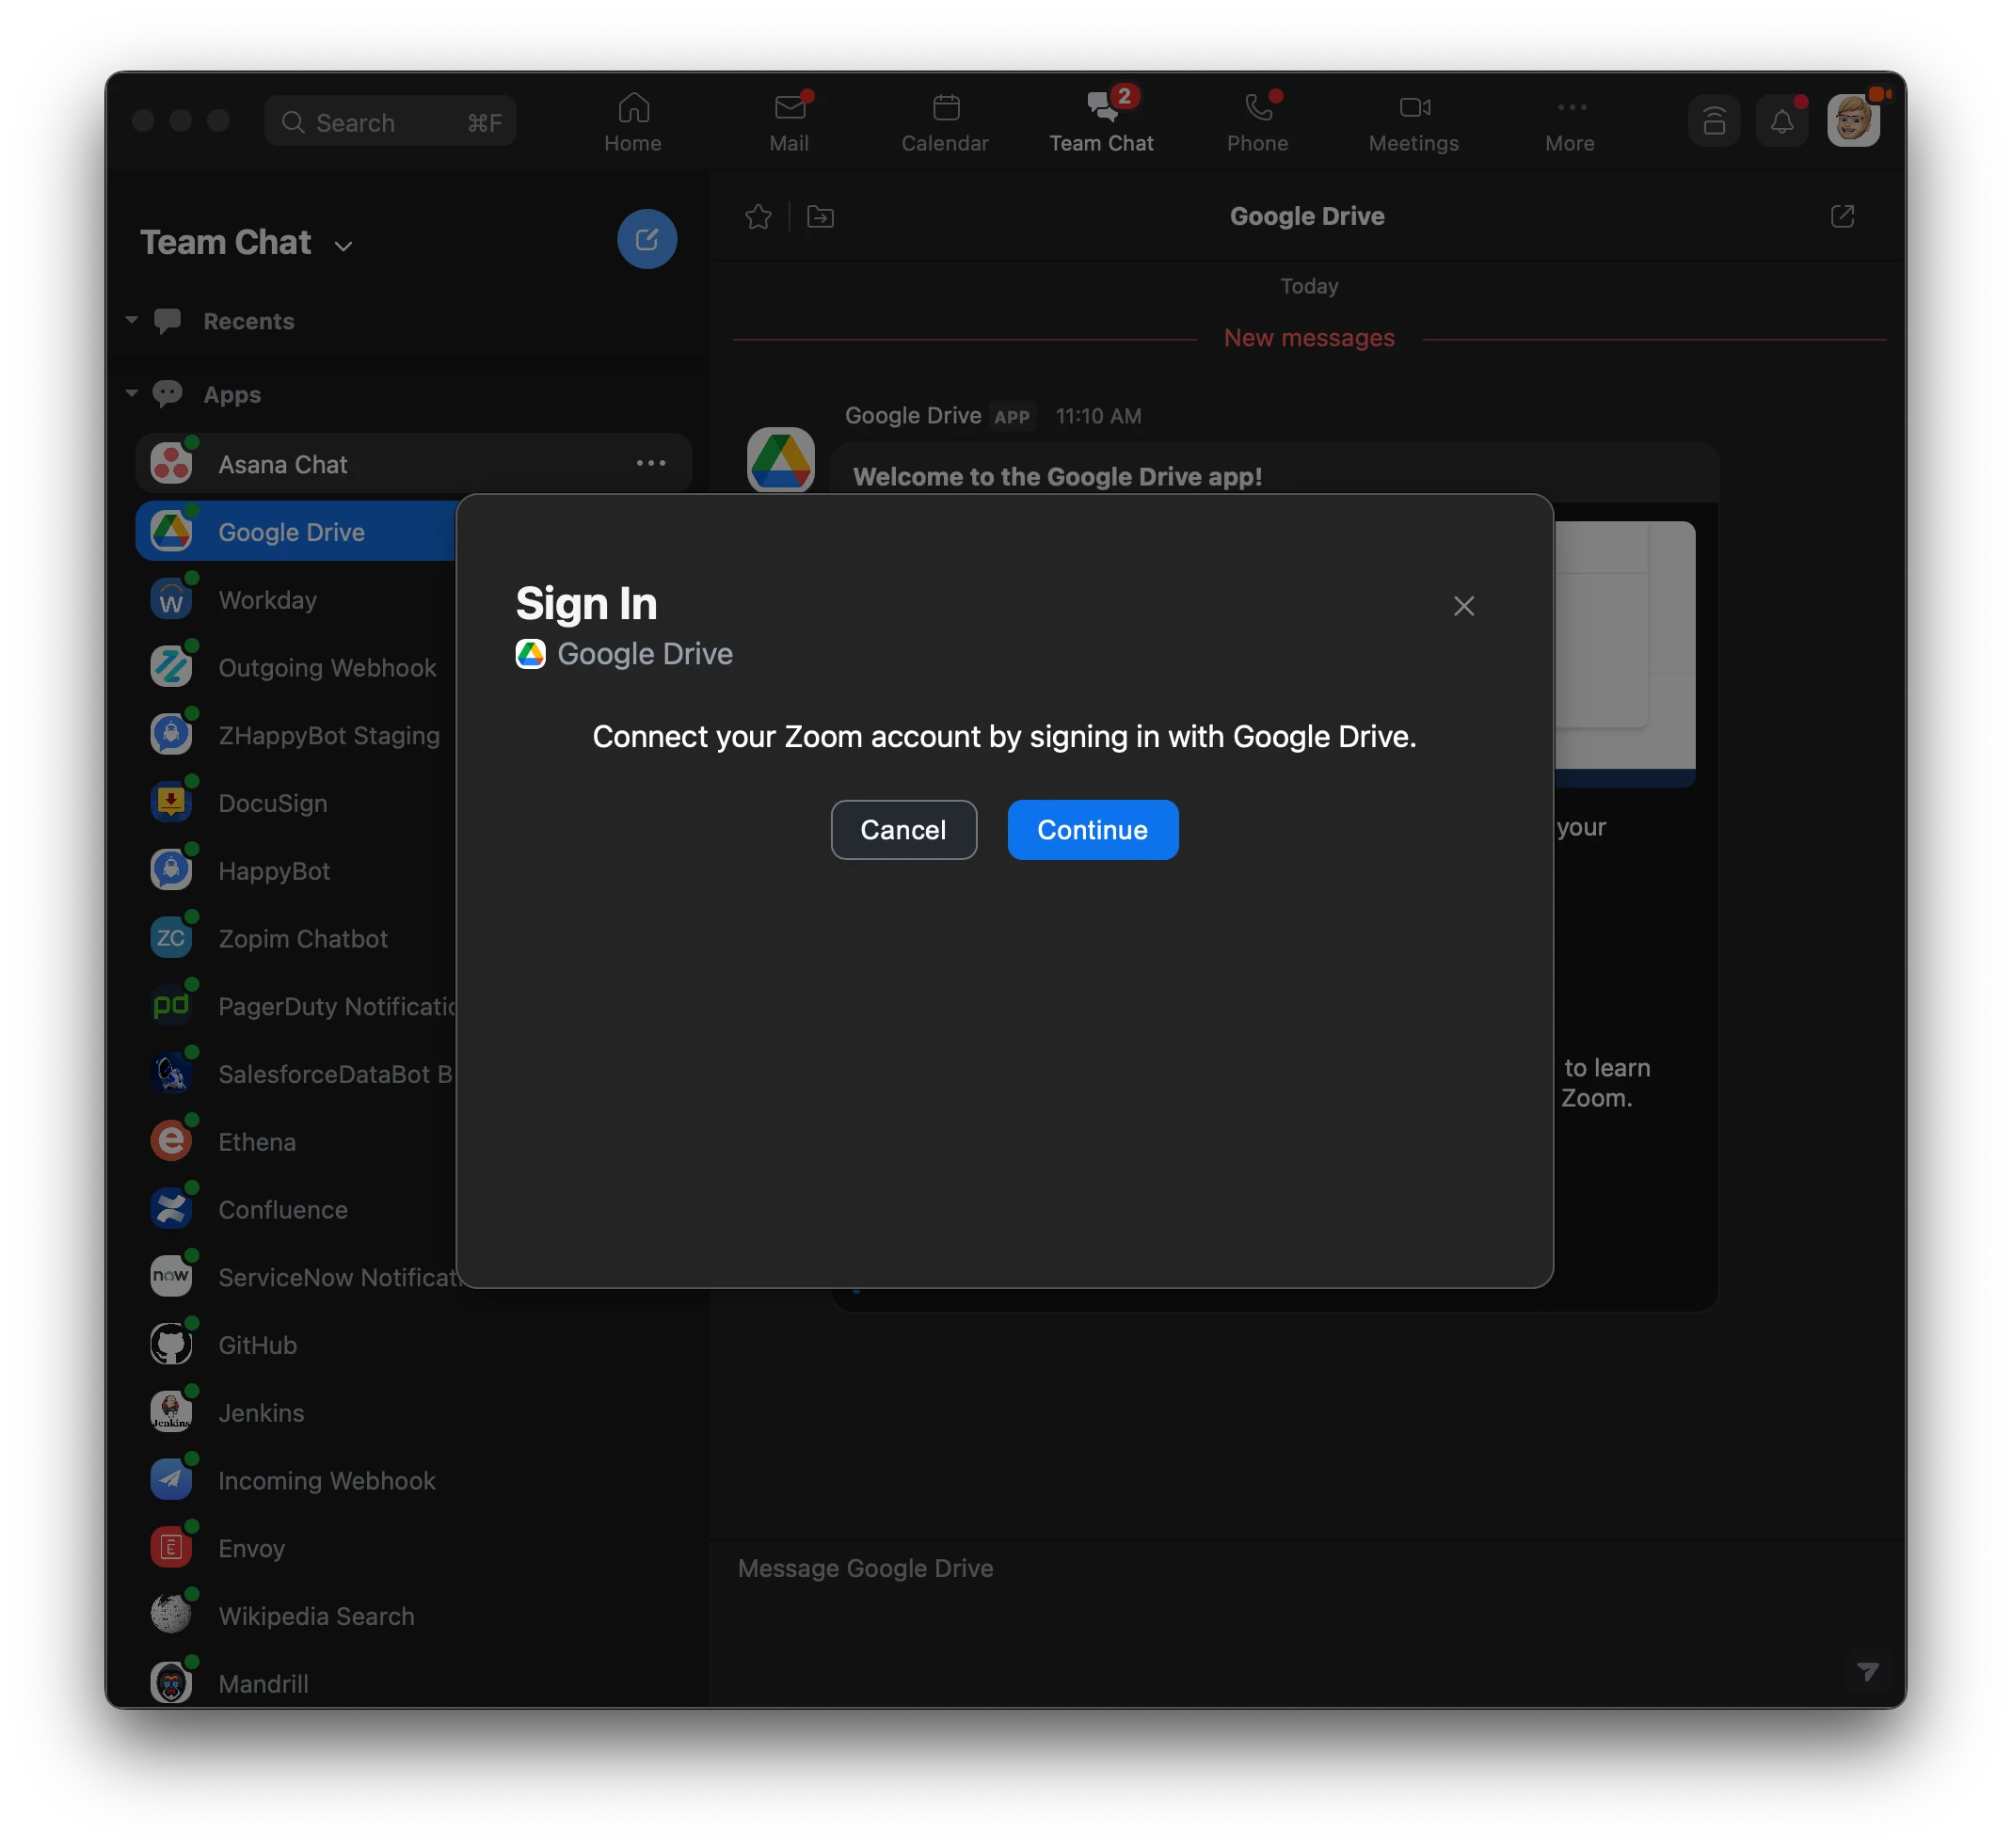The width and height of the screenshot is (2012, 1848).
Task: Close the Sign In dialog
Action: 1463,606
